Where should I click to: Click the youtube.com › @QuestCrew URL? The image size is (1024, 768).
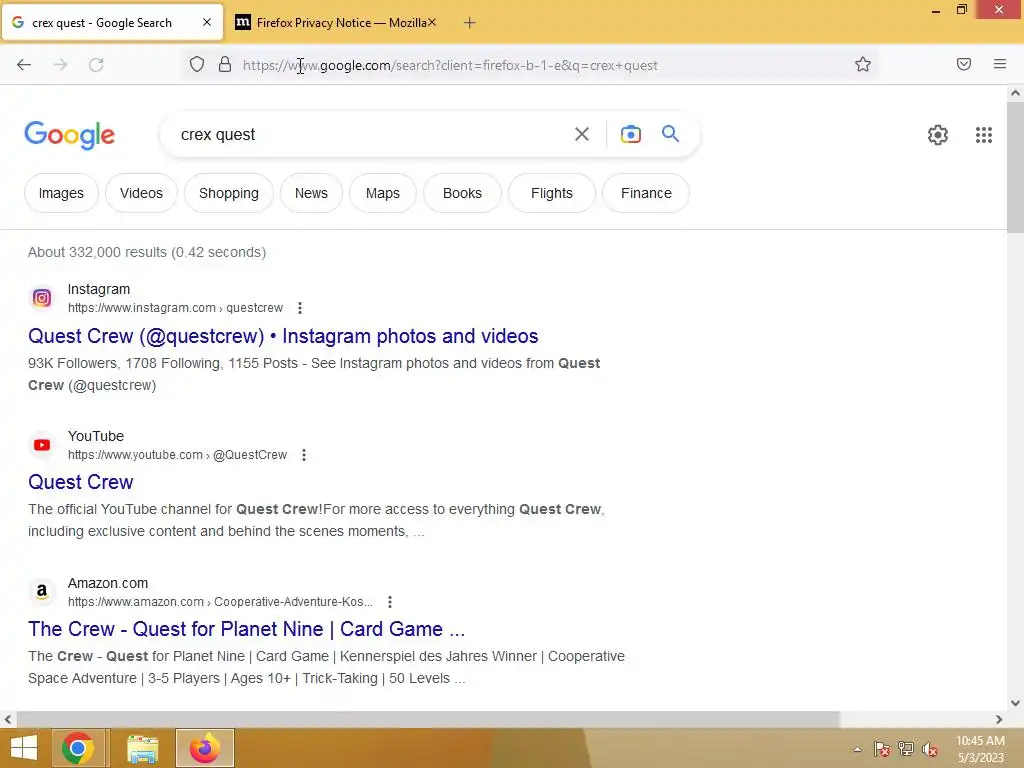(177, 455)
